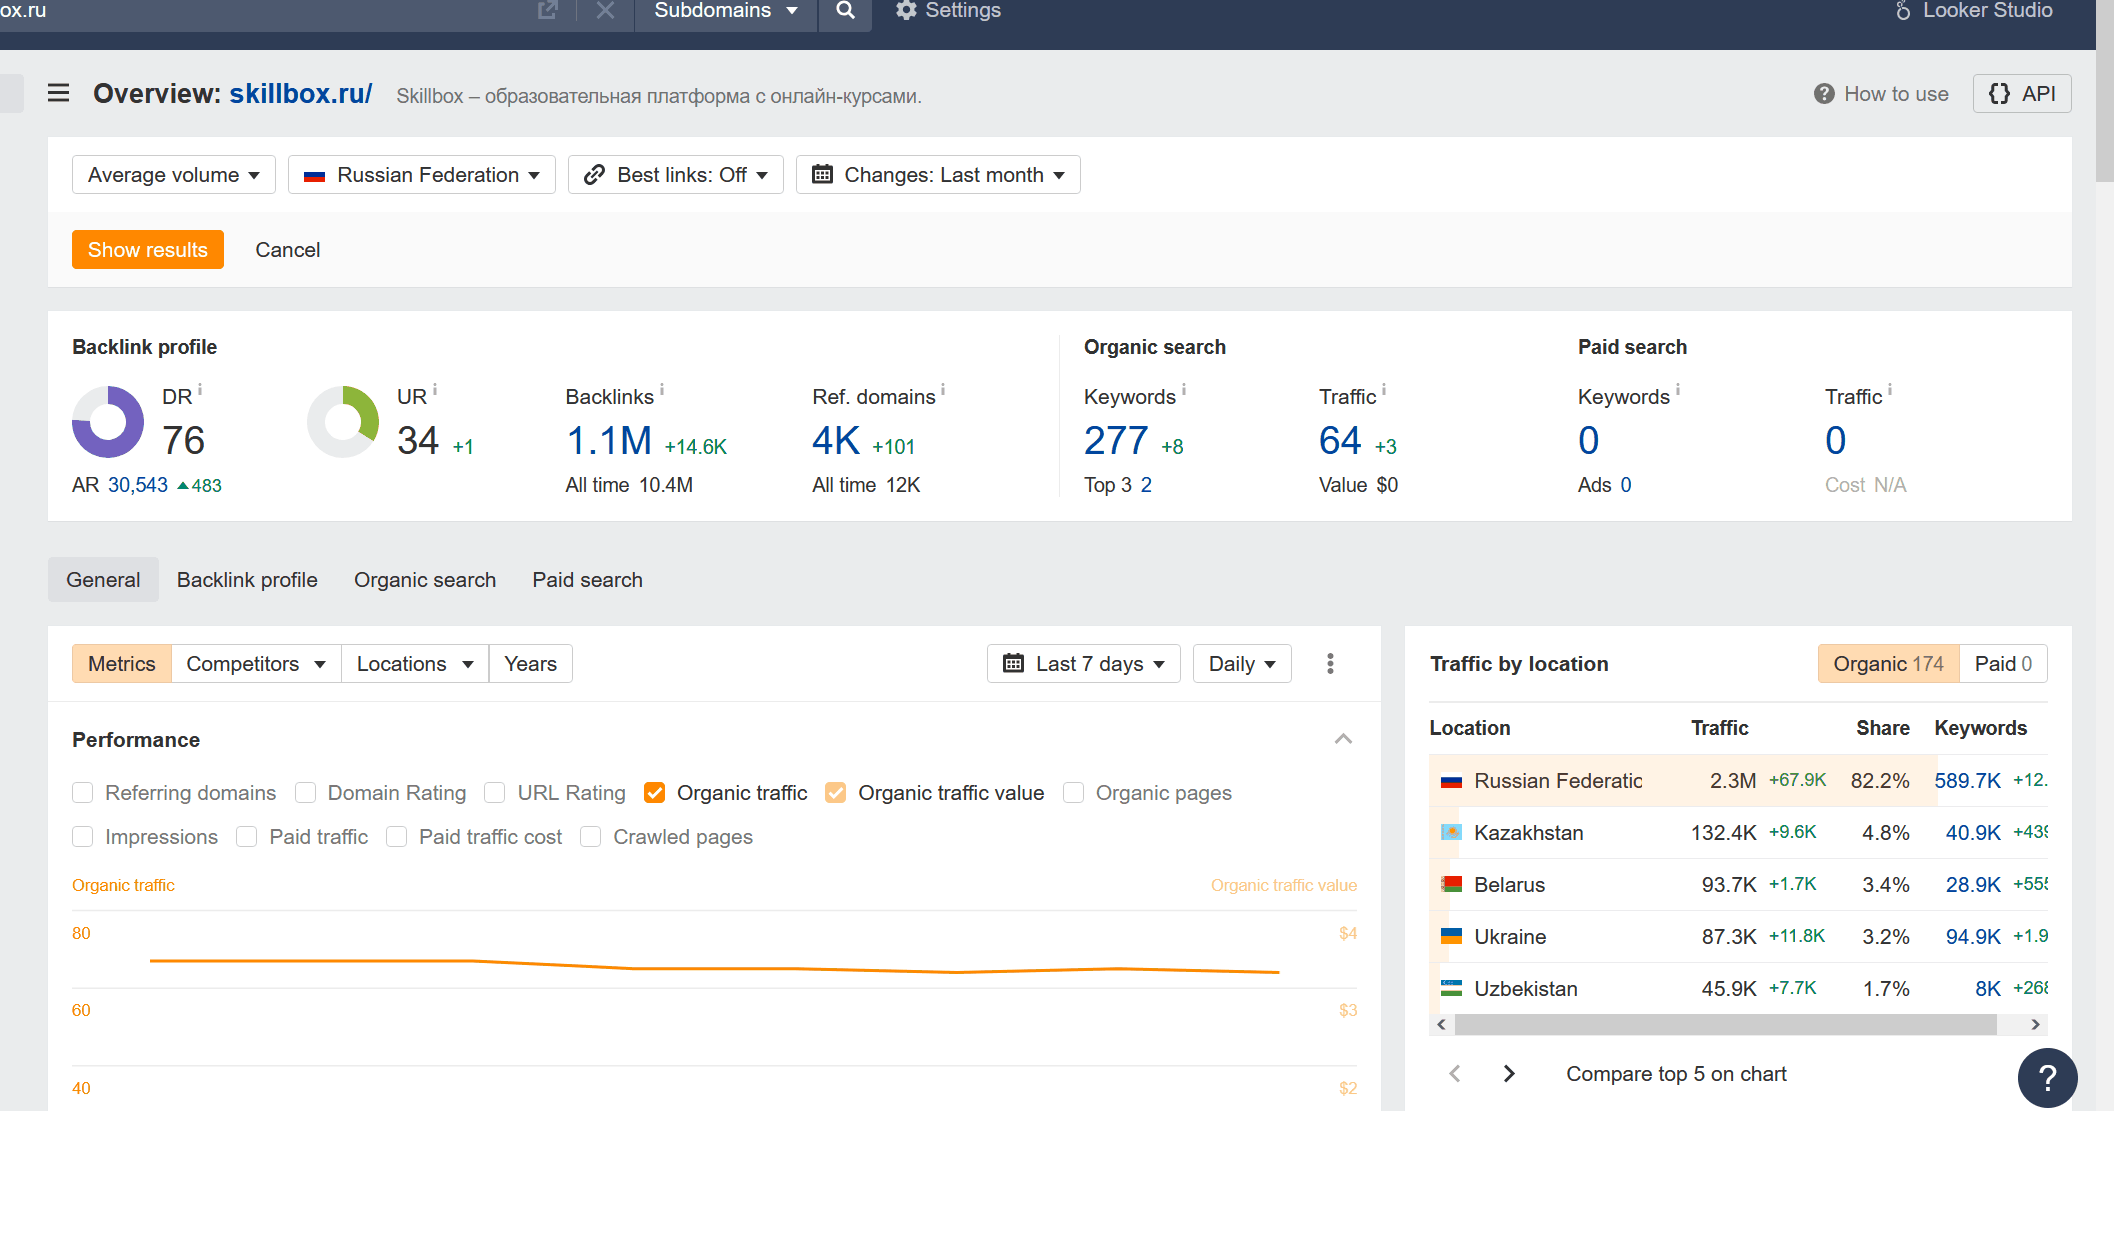Viewport: 2114px width, 1260px height.
Task: Switch to General tab
Action: tap(103, 580)
